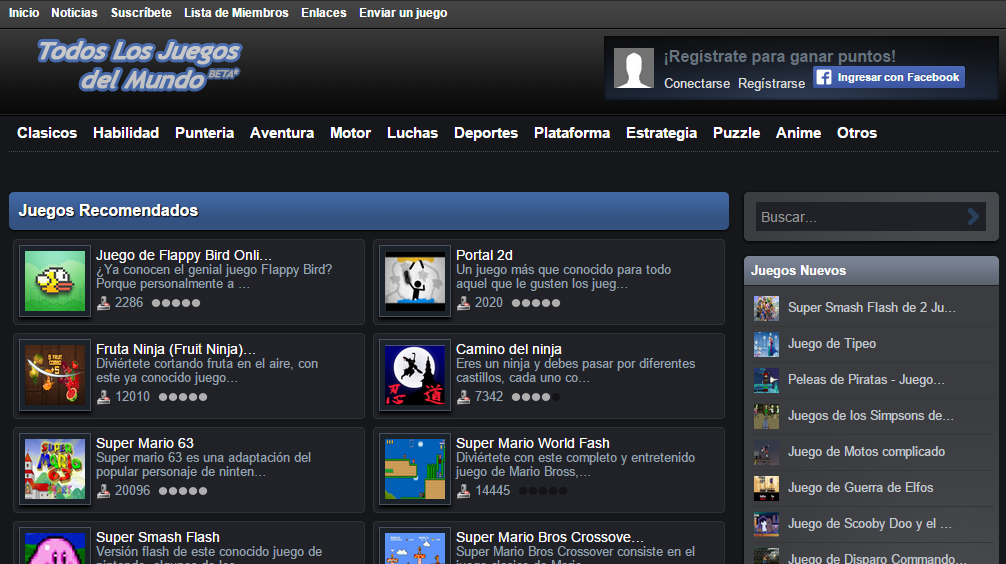
Task: Select the Aventura category menu item
Action: click(282, 133)
